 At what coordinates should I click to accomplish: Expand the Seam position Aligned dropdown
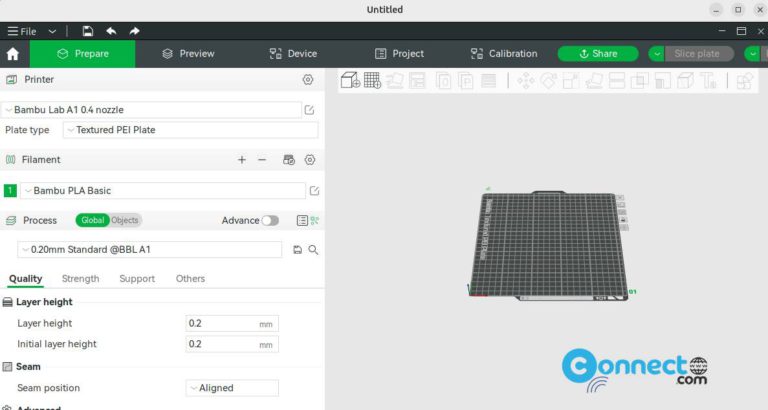(232, 388)
